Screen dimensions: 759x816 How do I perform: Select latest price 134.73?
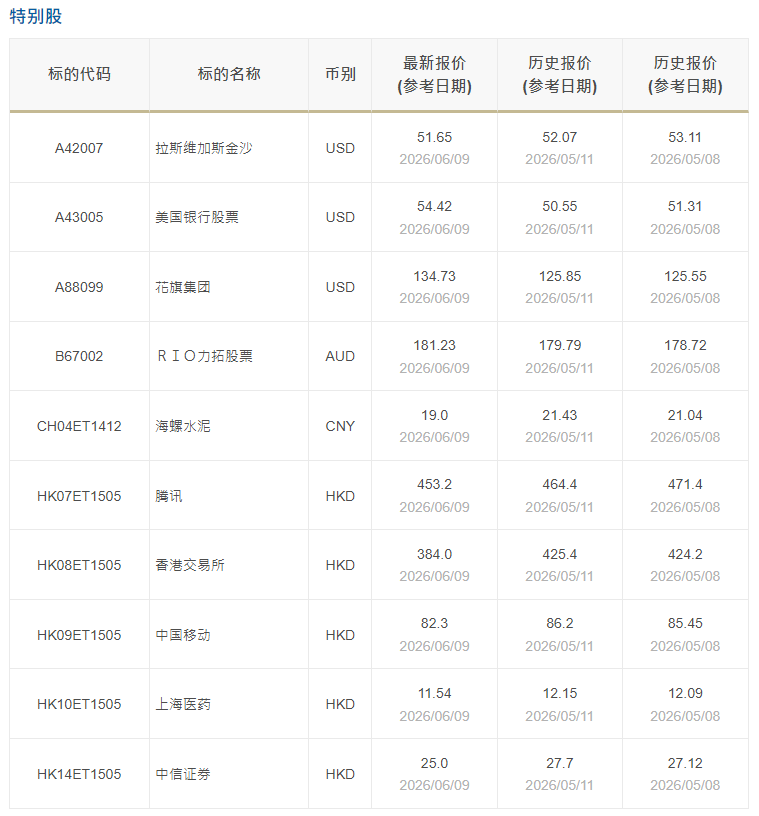pyautogui.click(x=434, y=276)
